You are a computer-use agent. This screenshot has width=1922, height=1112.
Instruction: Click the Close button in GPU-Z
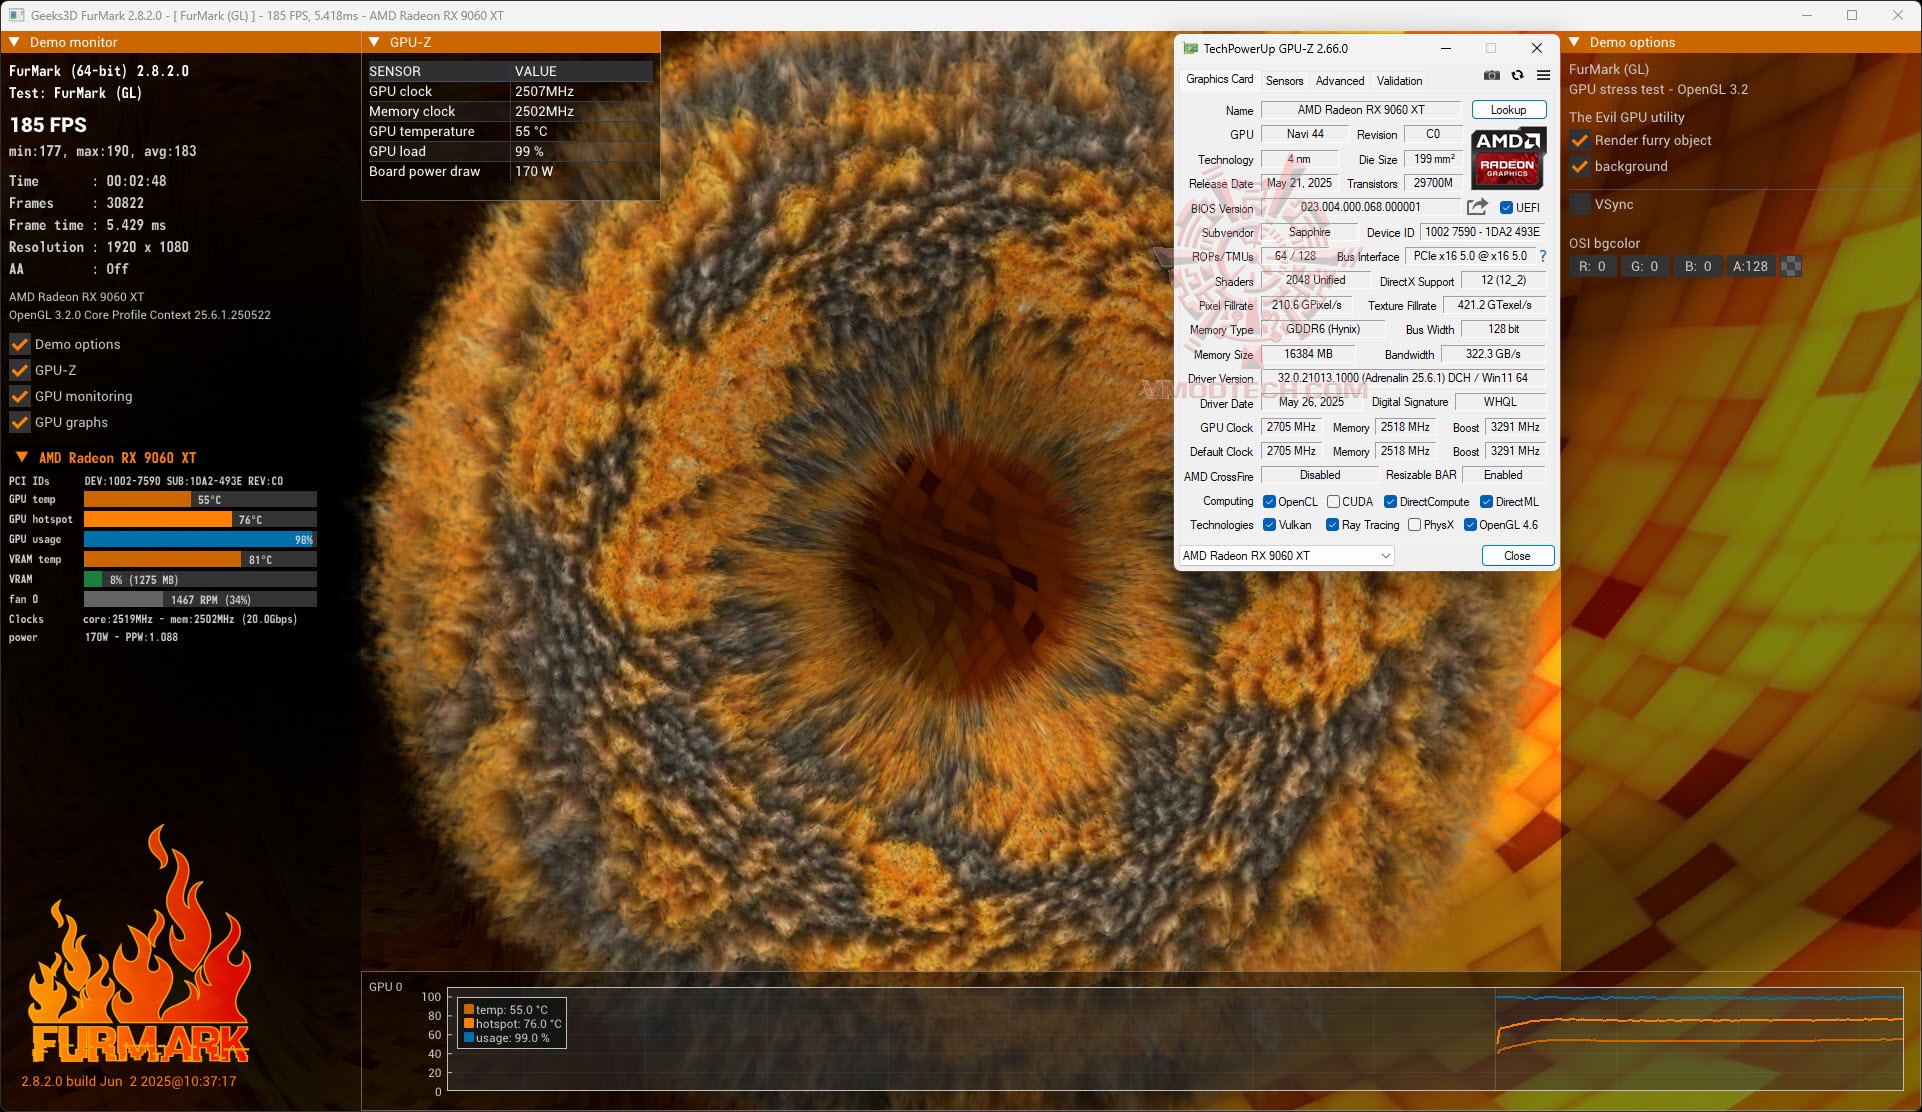(1516, 556)
